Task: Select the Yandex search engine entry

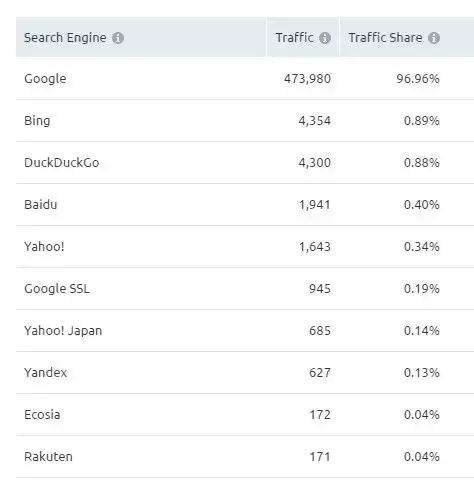Action: tap(45, 373)
